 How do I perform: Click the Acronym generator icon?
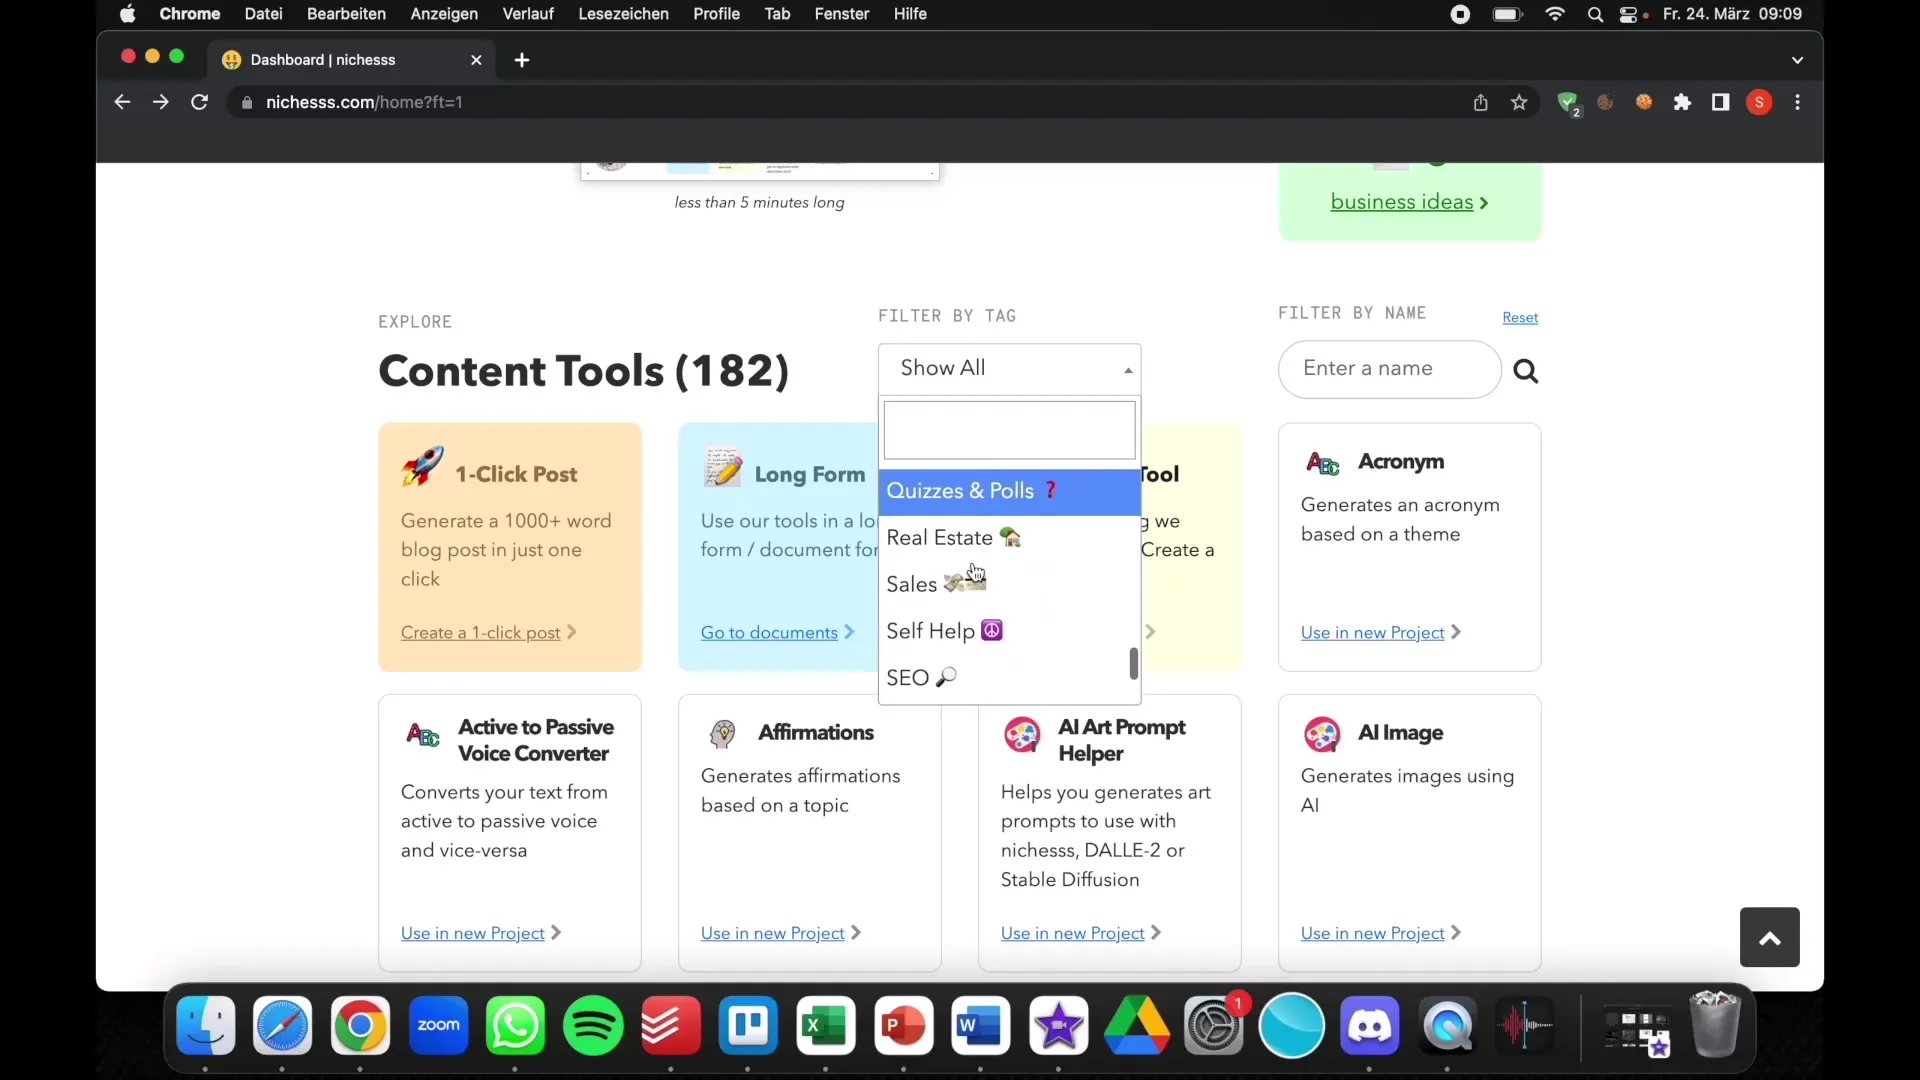[1324, 462]
